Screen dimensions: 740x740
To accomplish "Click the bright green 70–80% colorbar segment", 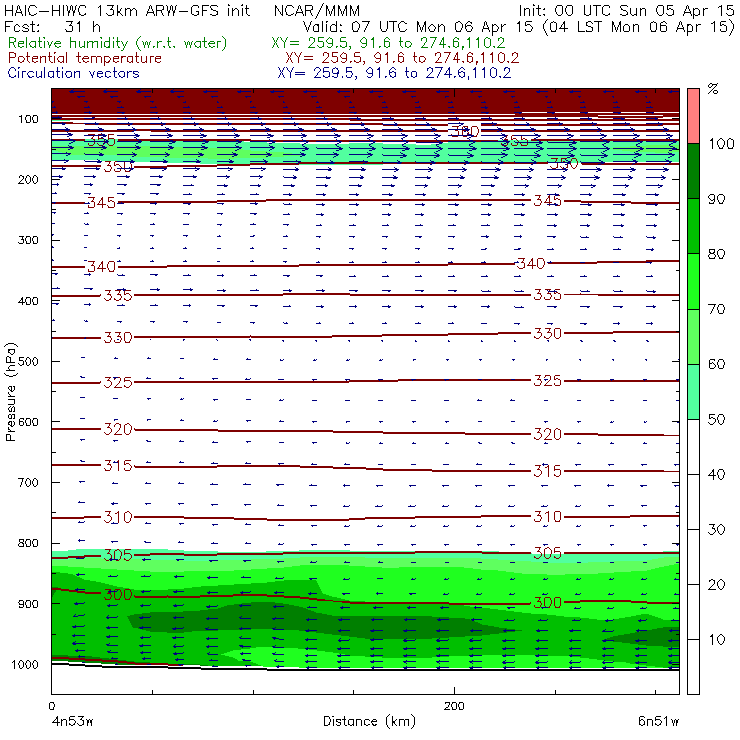I will click(x=693, y=281).
